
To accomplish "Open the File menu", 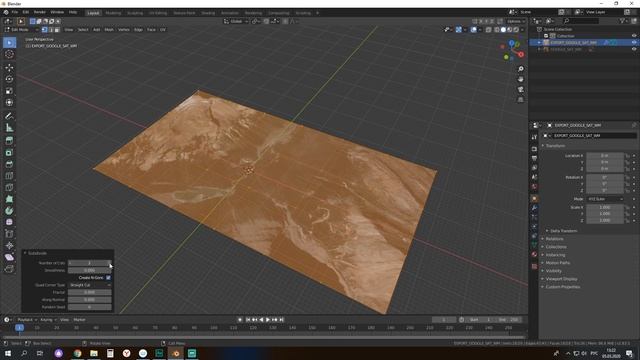I will click(x=15, y=12).
